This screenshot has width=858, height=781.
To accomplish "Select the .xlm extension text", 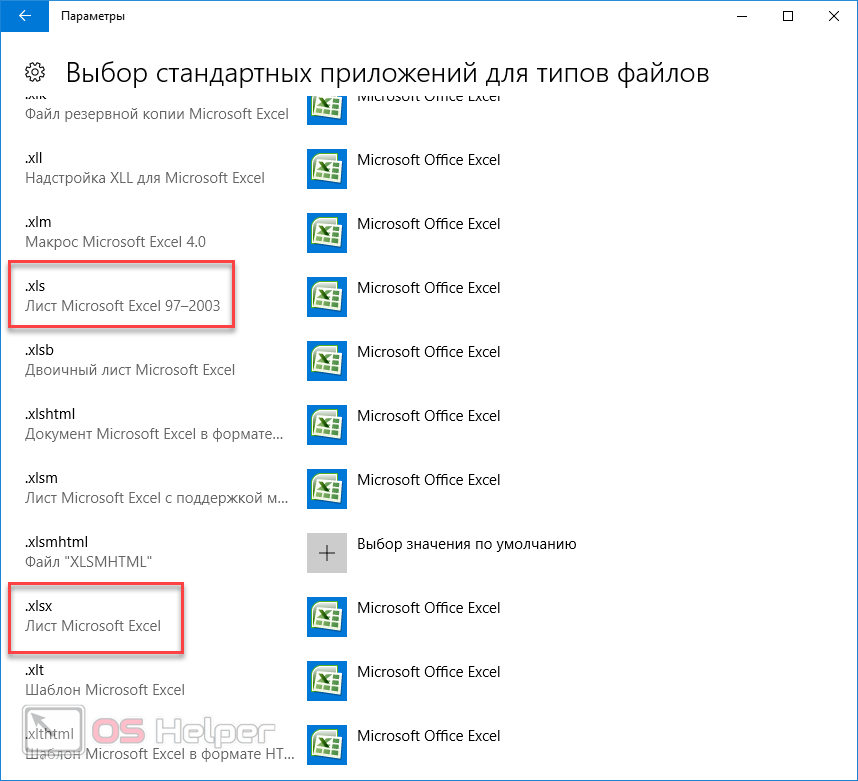I will tap(38, 222).
